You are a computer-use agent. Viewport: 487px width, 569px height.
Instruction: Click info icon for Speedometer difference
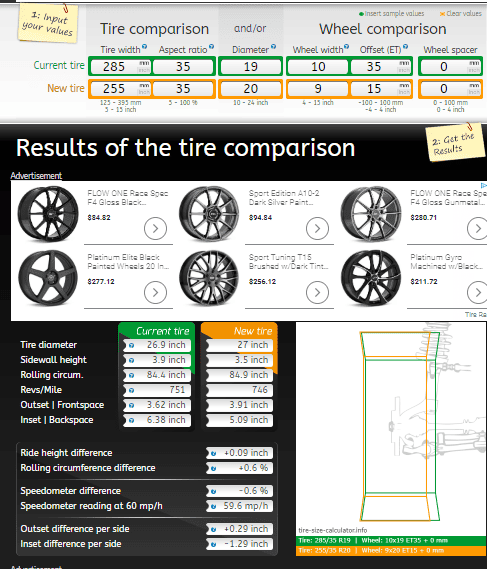pos(213,491)
